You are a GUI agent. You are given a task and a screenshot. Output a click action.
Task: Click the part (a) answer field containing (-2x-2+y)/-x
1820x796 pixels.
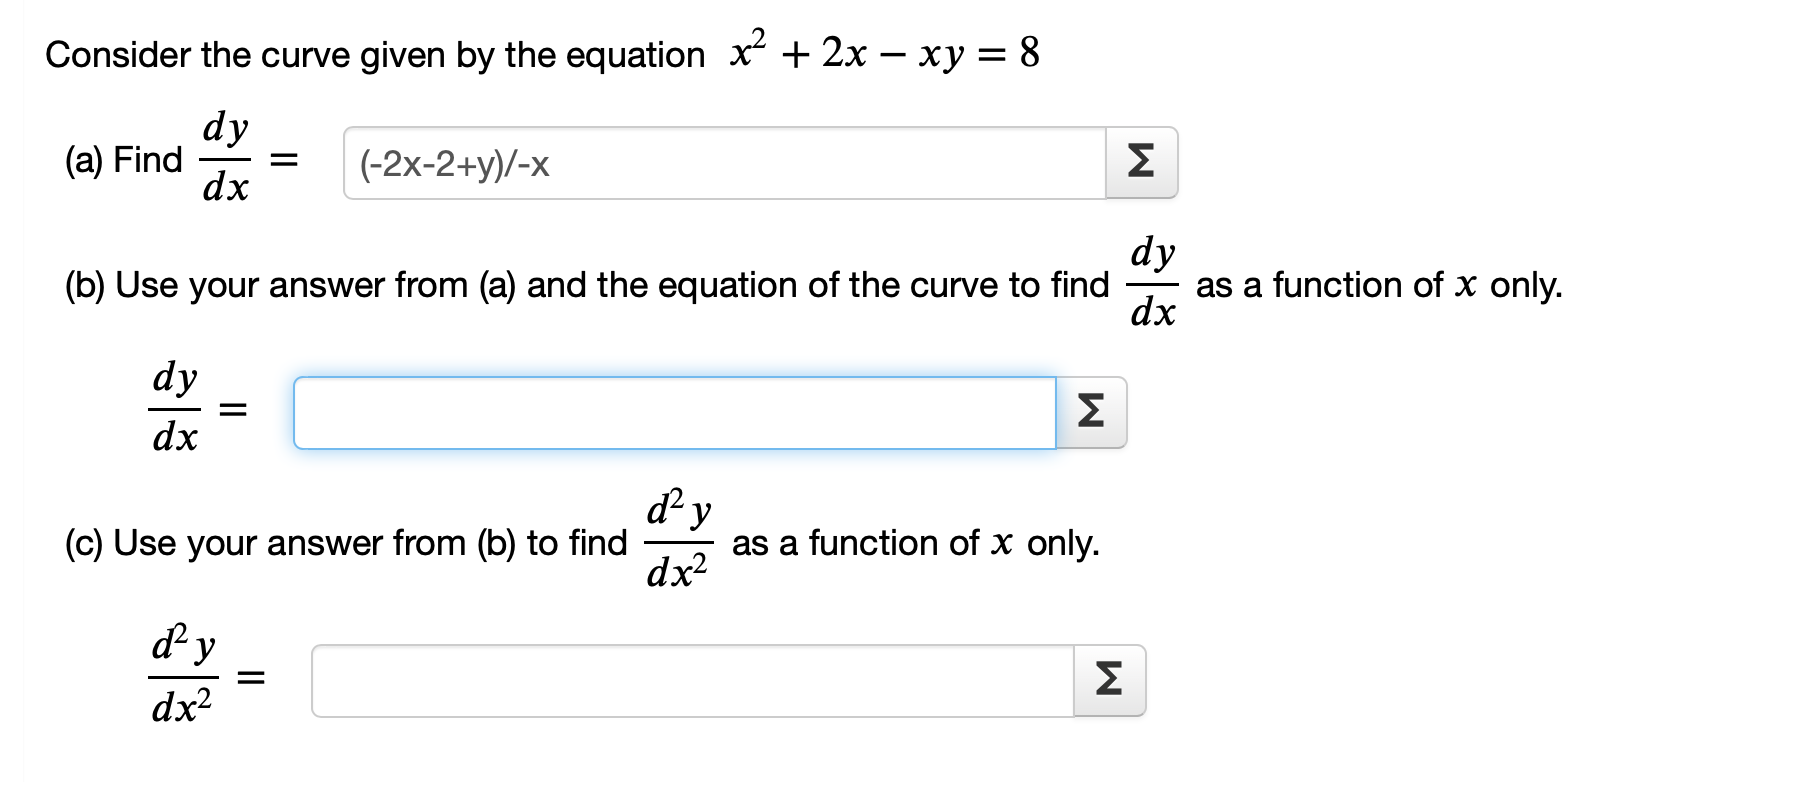click(x=725, y=163)
